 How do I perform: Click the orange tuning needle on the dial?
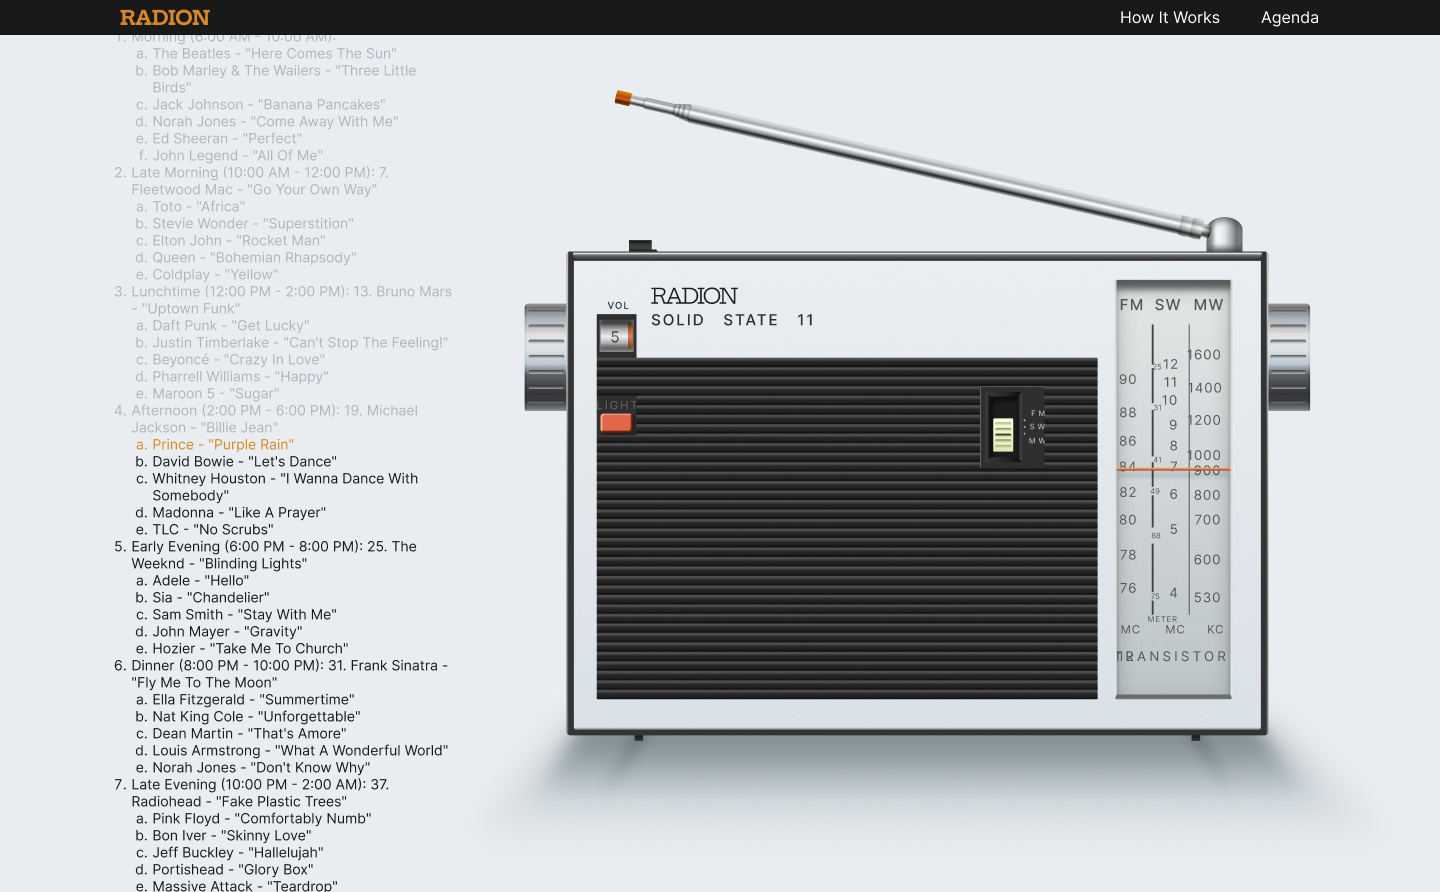1172,469
